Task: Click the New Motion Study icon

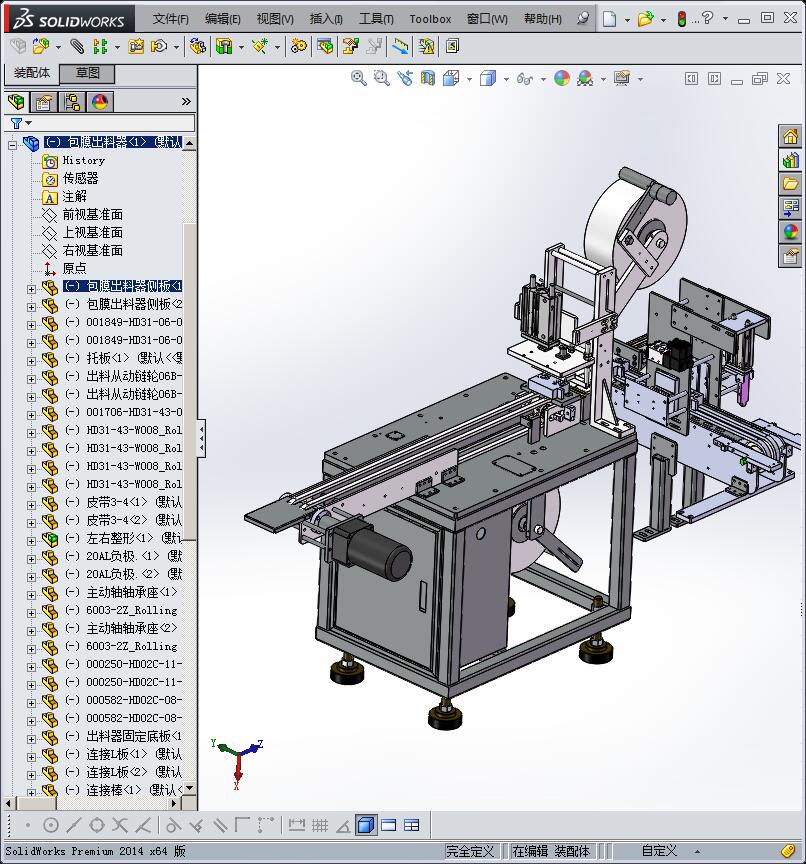Action: pyautogui.click(x=299, y=46)
